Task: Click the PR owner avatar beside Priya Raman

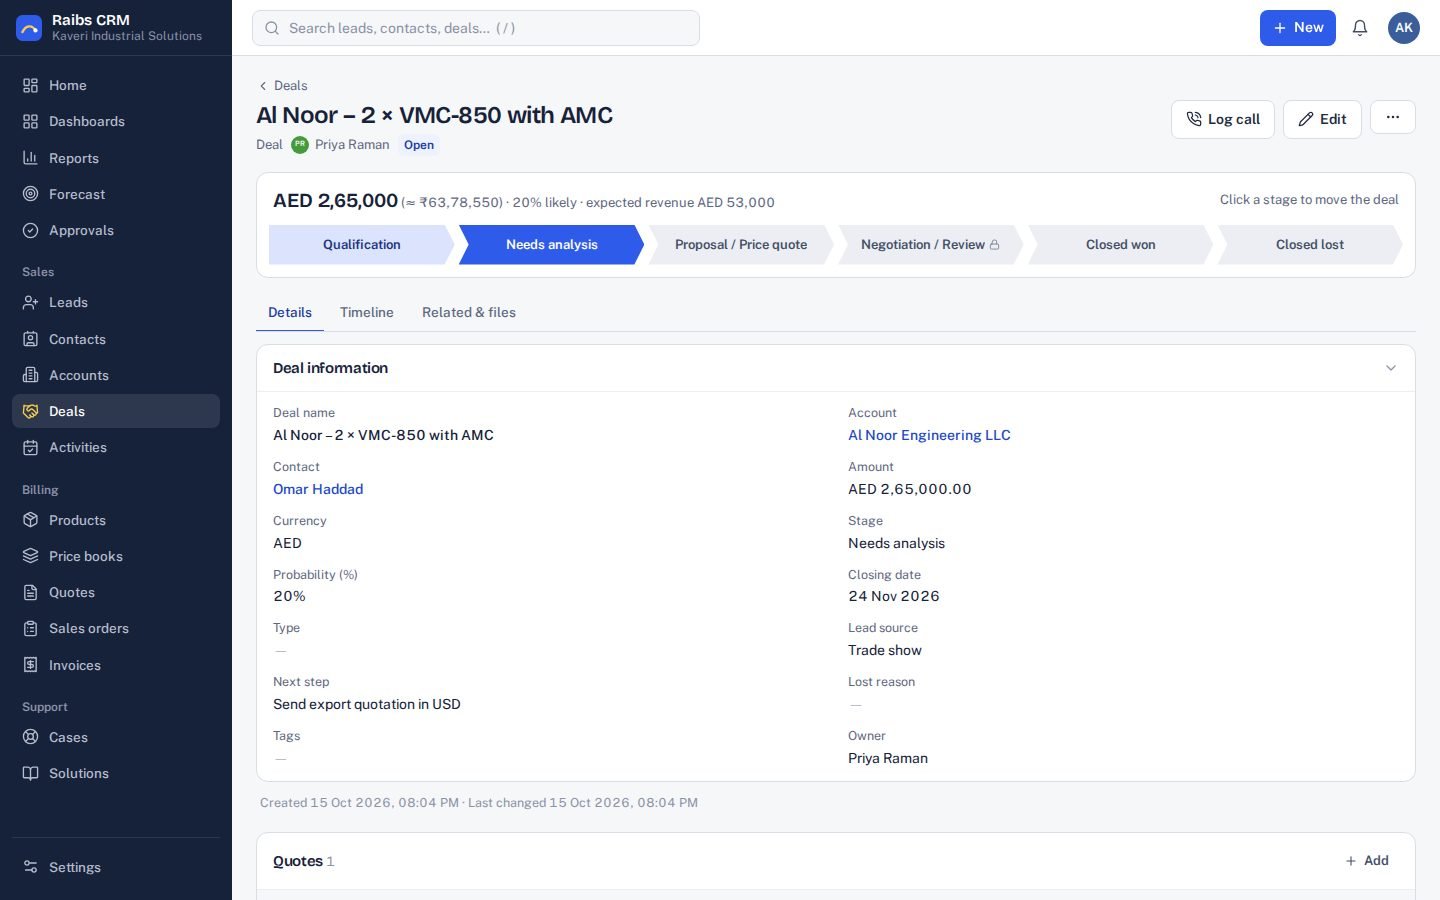Action: click(300, 144)
